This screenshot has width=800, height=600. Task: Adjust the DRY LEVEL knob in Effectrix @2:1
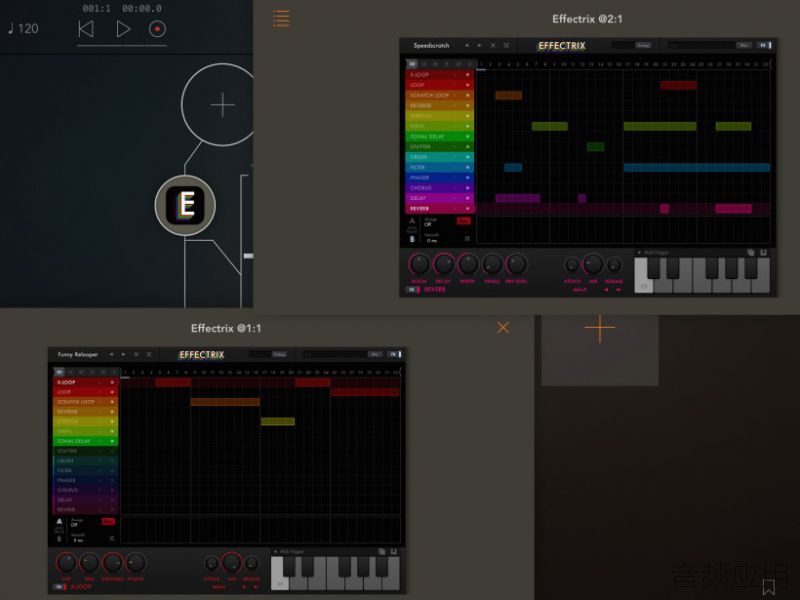[516, 264]
